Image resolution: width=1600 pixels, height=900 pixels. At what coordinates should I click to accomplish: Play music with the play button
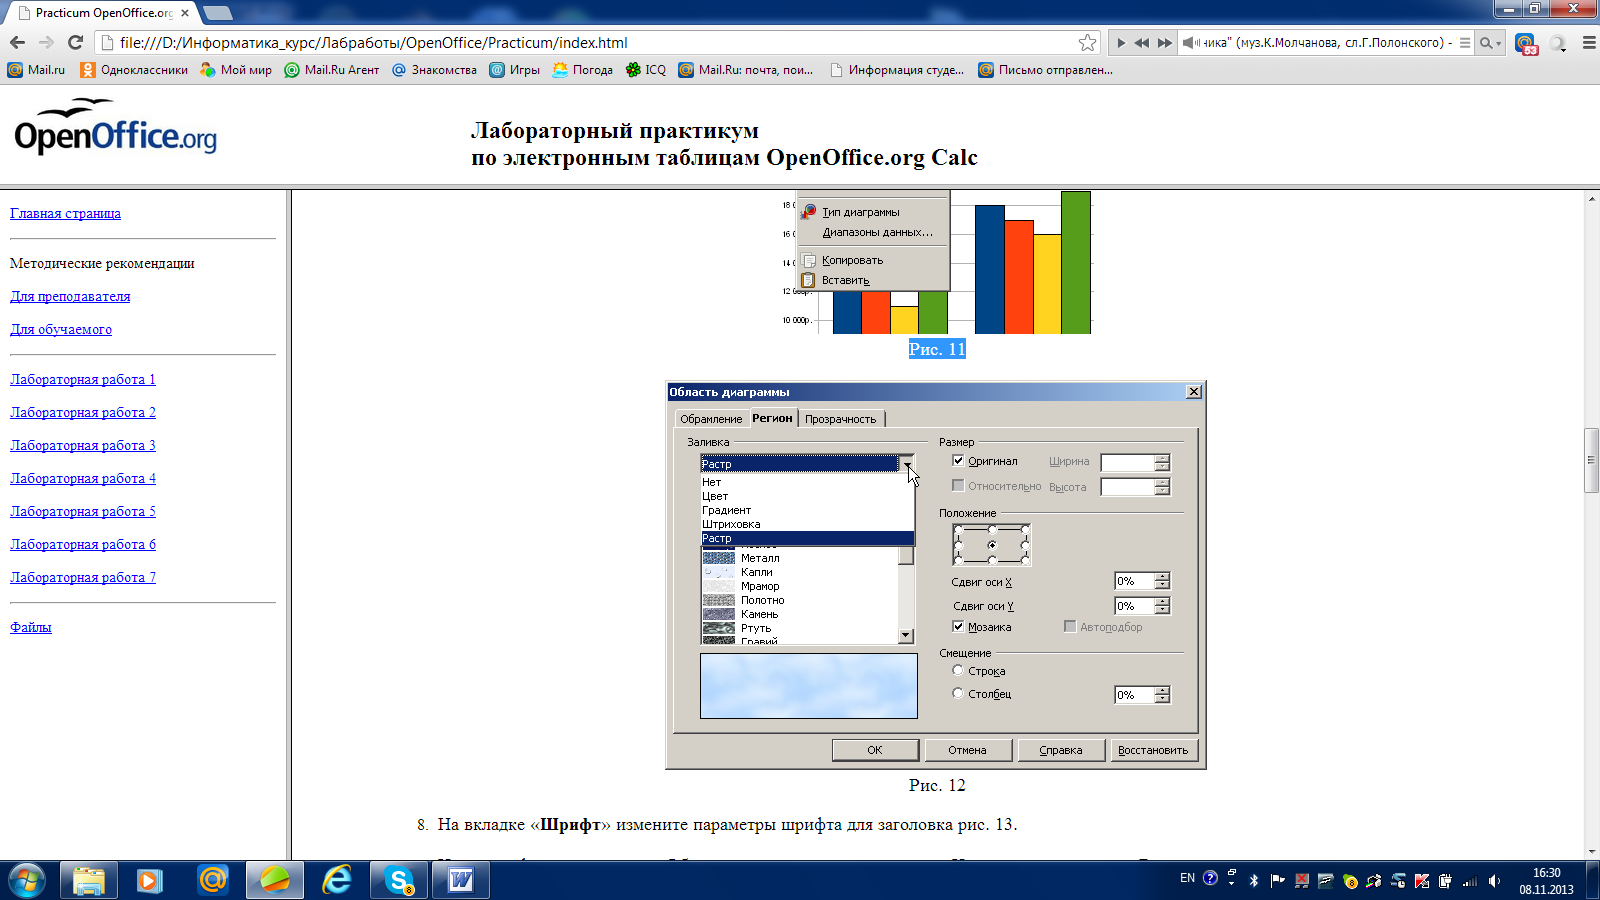1121,43
